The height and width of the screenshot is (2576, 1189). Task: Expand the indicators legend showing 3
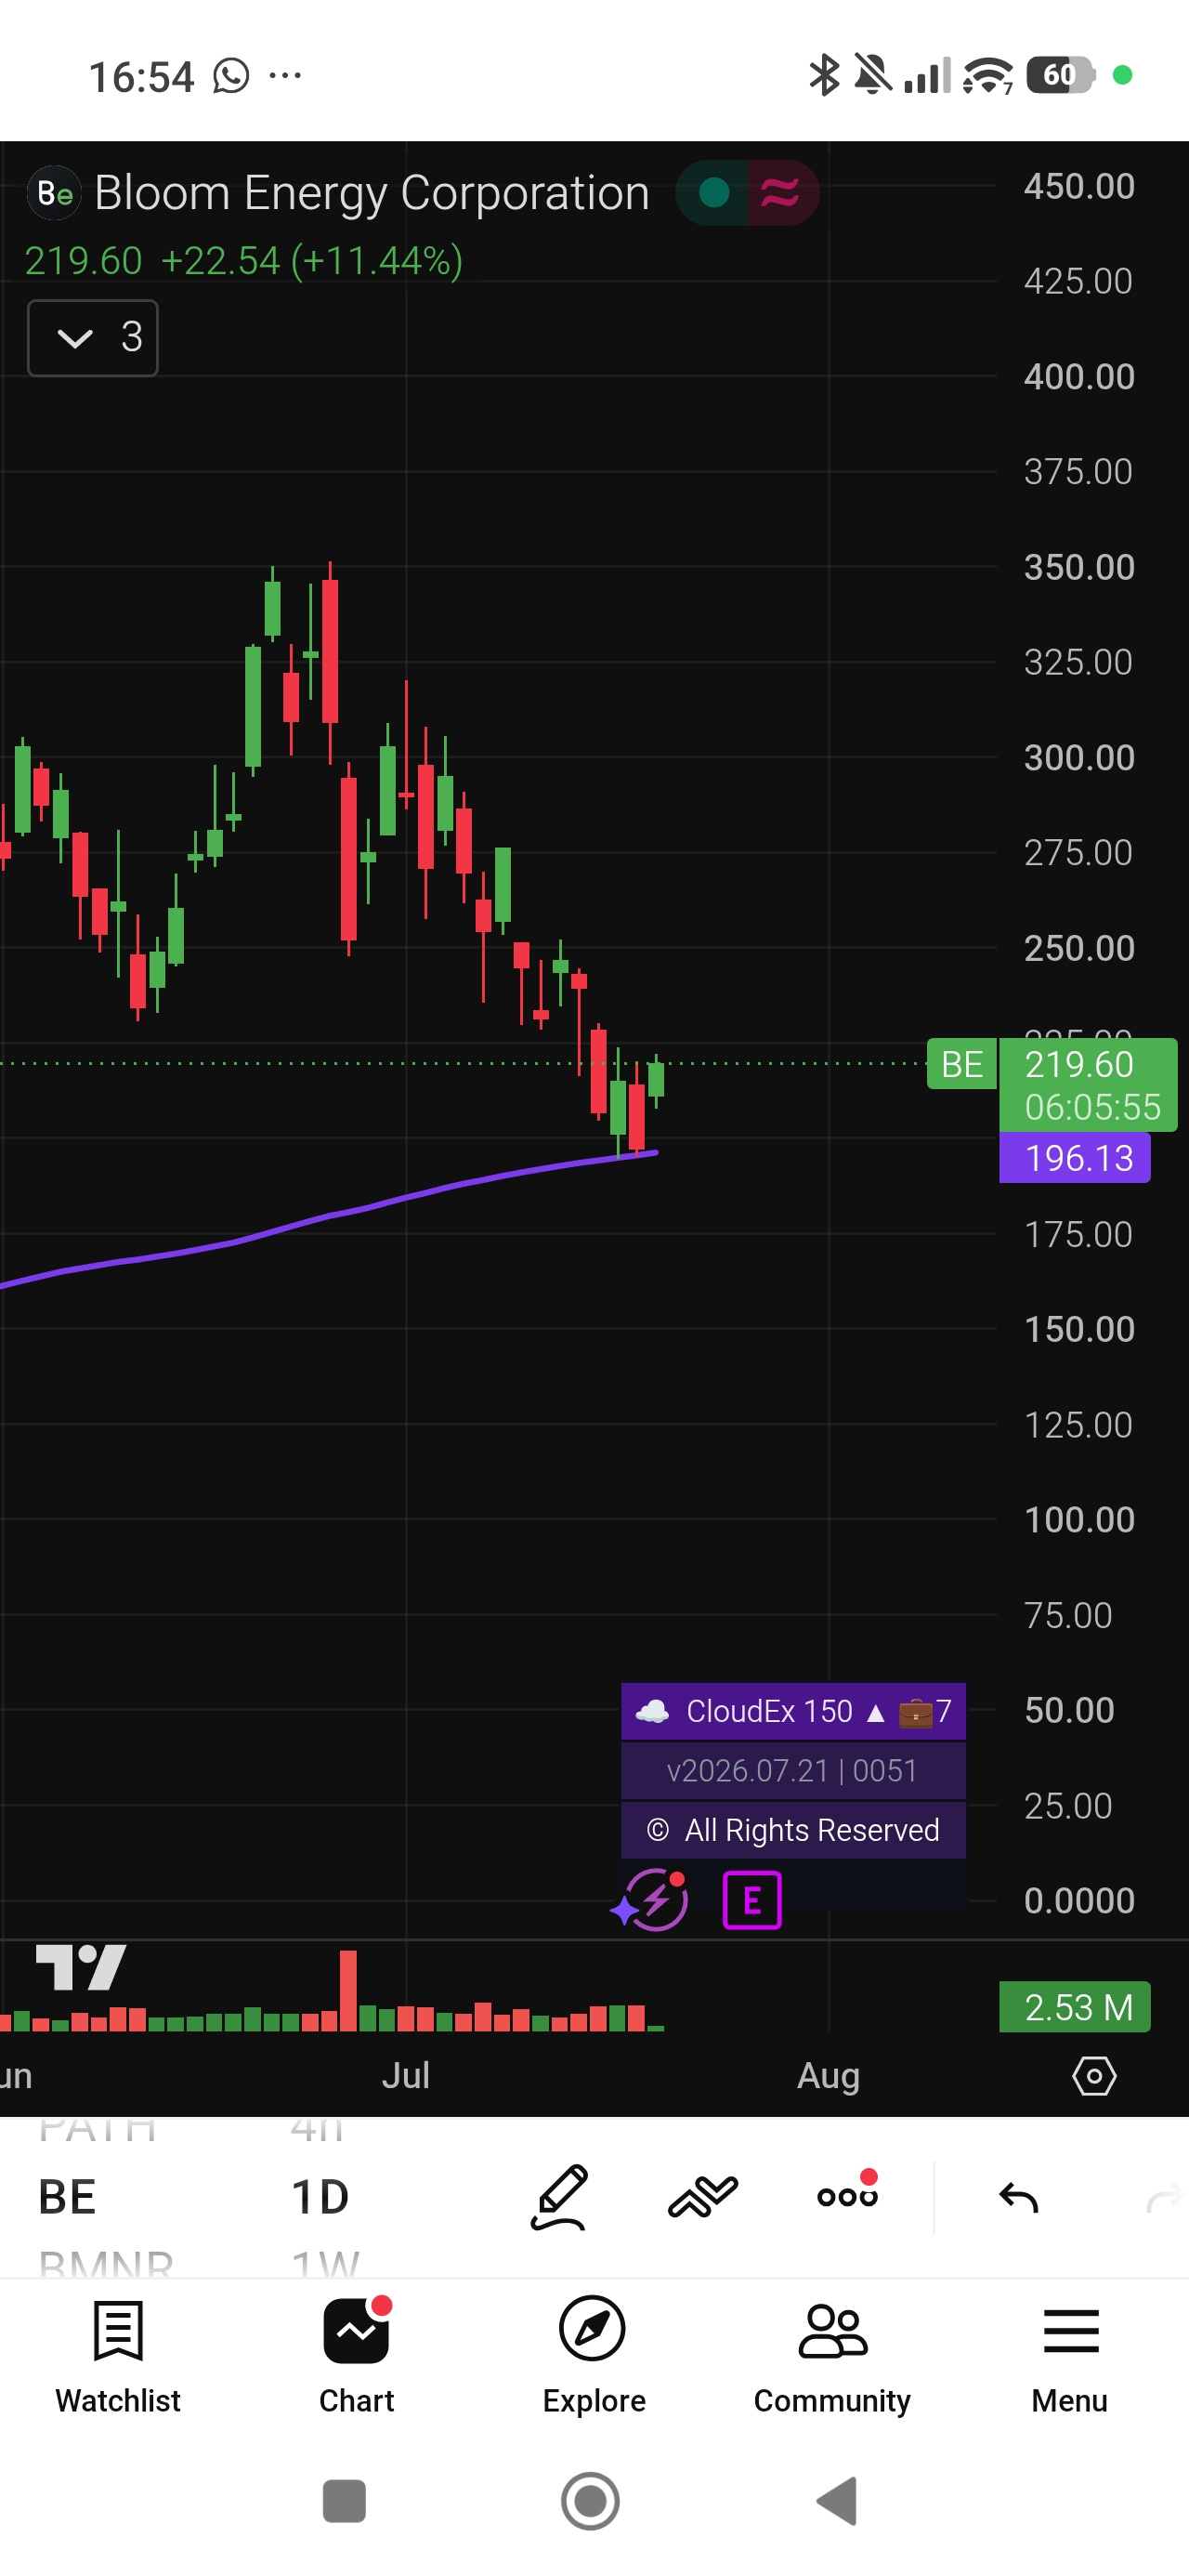coord(93,338)
